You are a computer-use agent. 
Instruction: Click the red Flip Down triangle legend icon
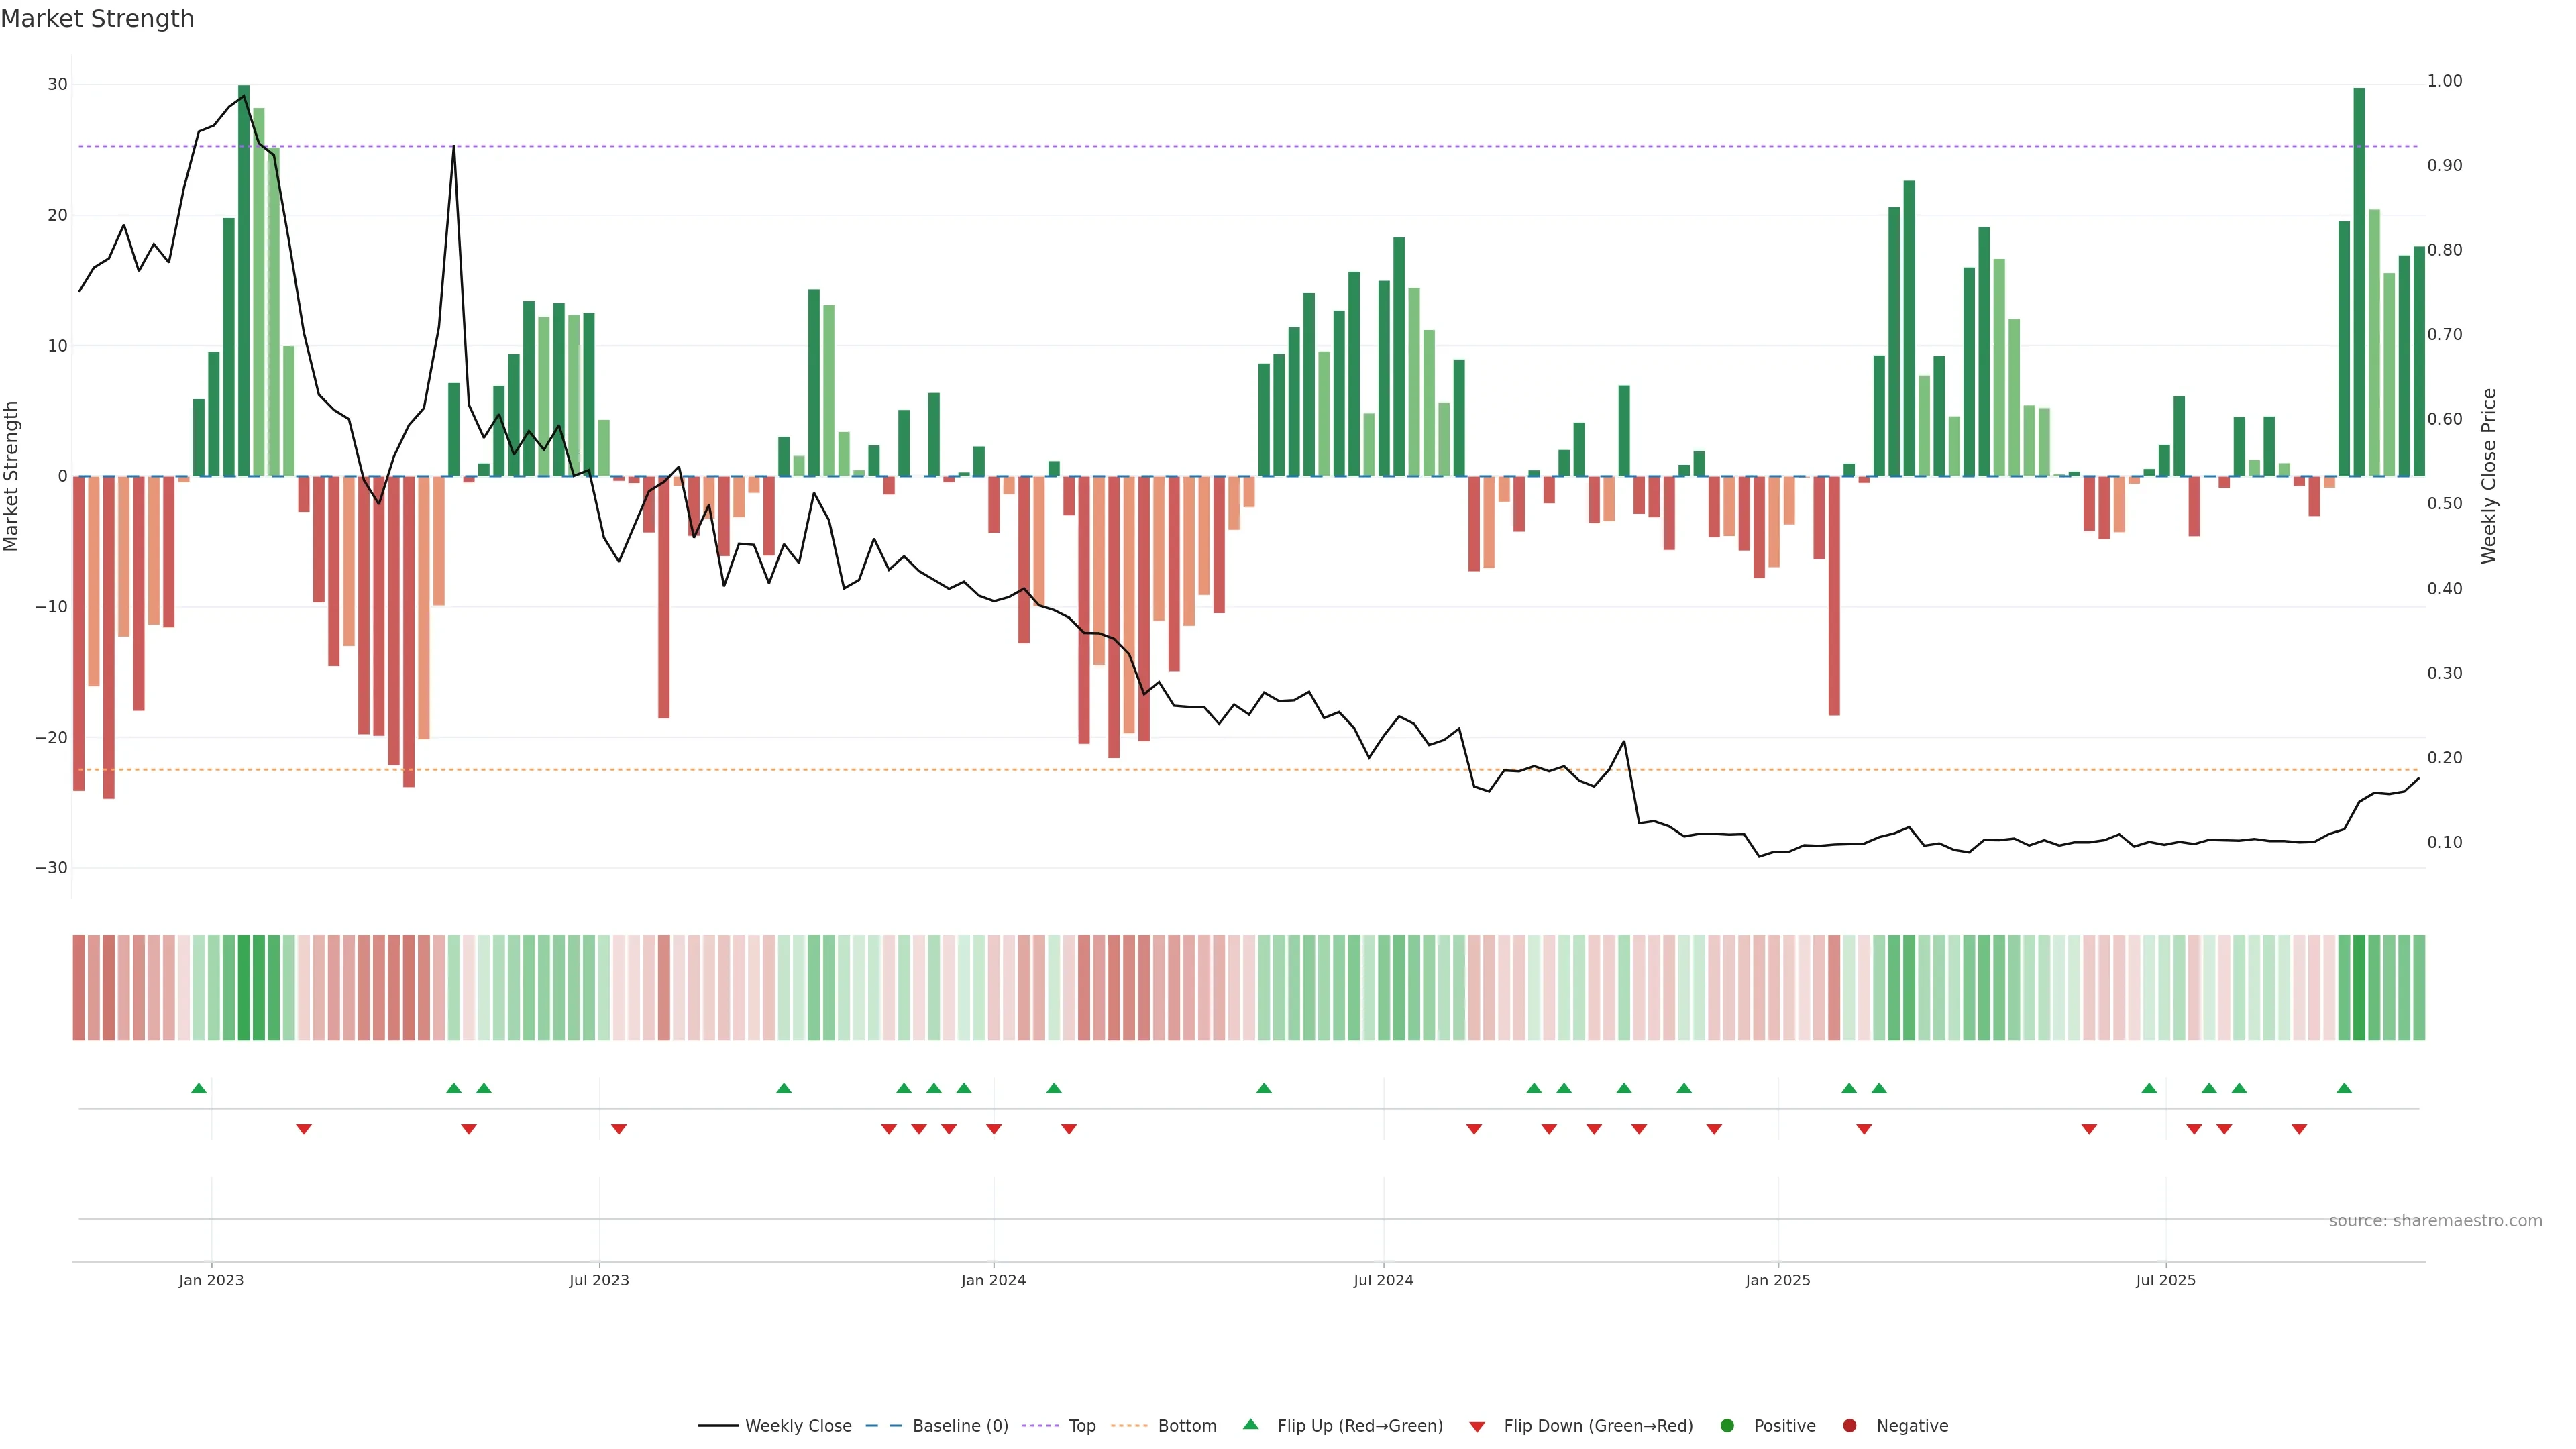[1477, 1426]
